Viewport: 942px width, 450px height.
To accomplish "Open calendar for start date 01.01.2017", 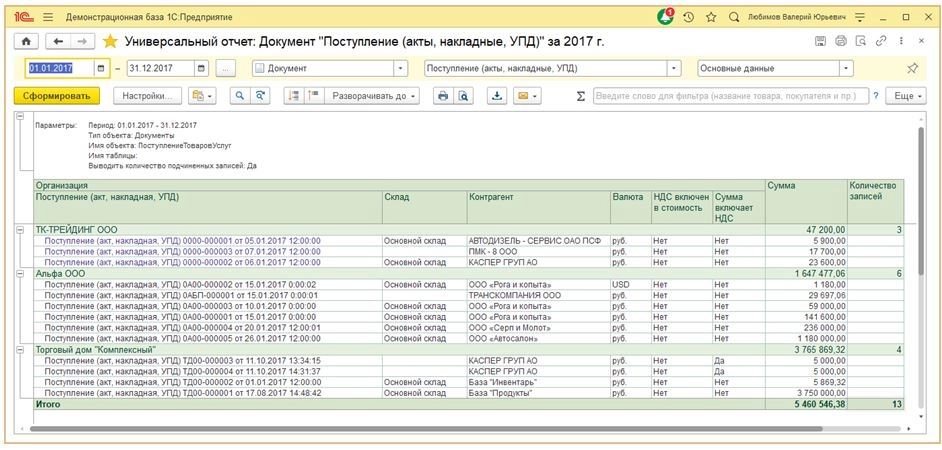I will tap(101, 68).
